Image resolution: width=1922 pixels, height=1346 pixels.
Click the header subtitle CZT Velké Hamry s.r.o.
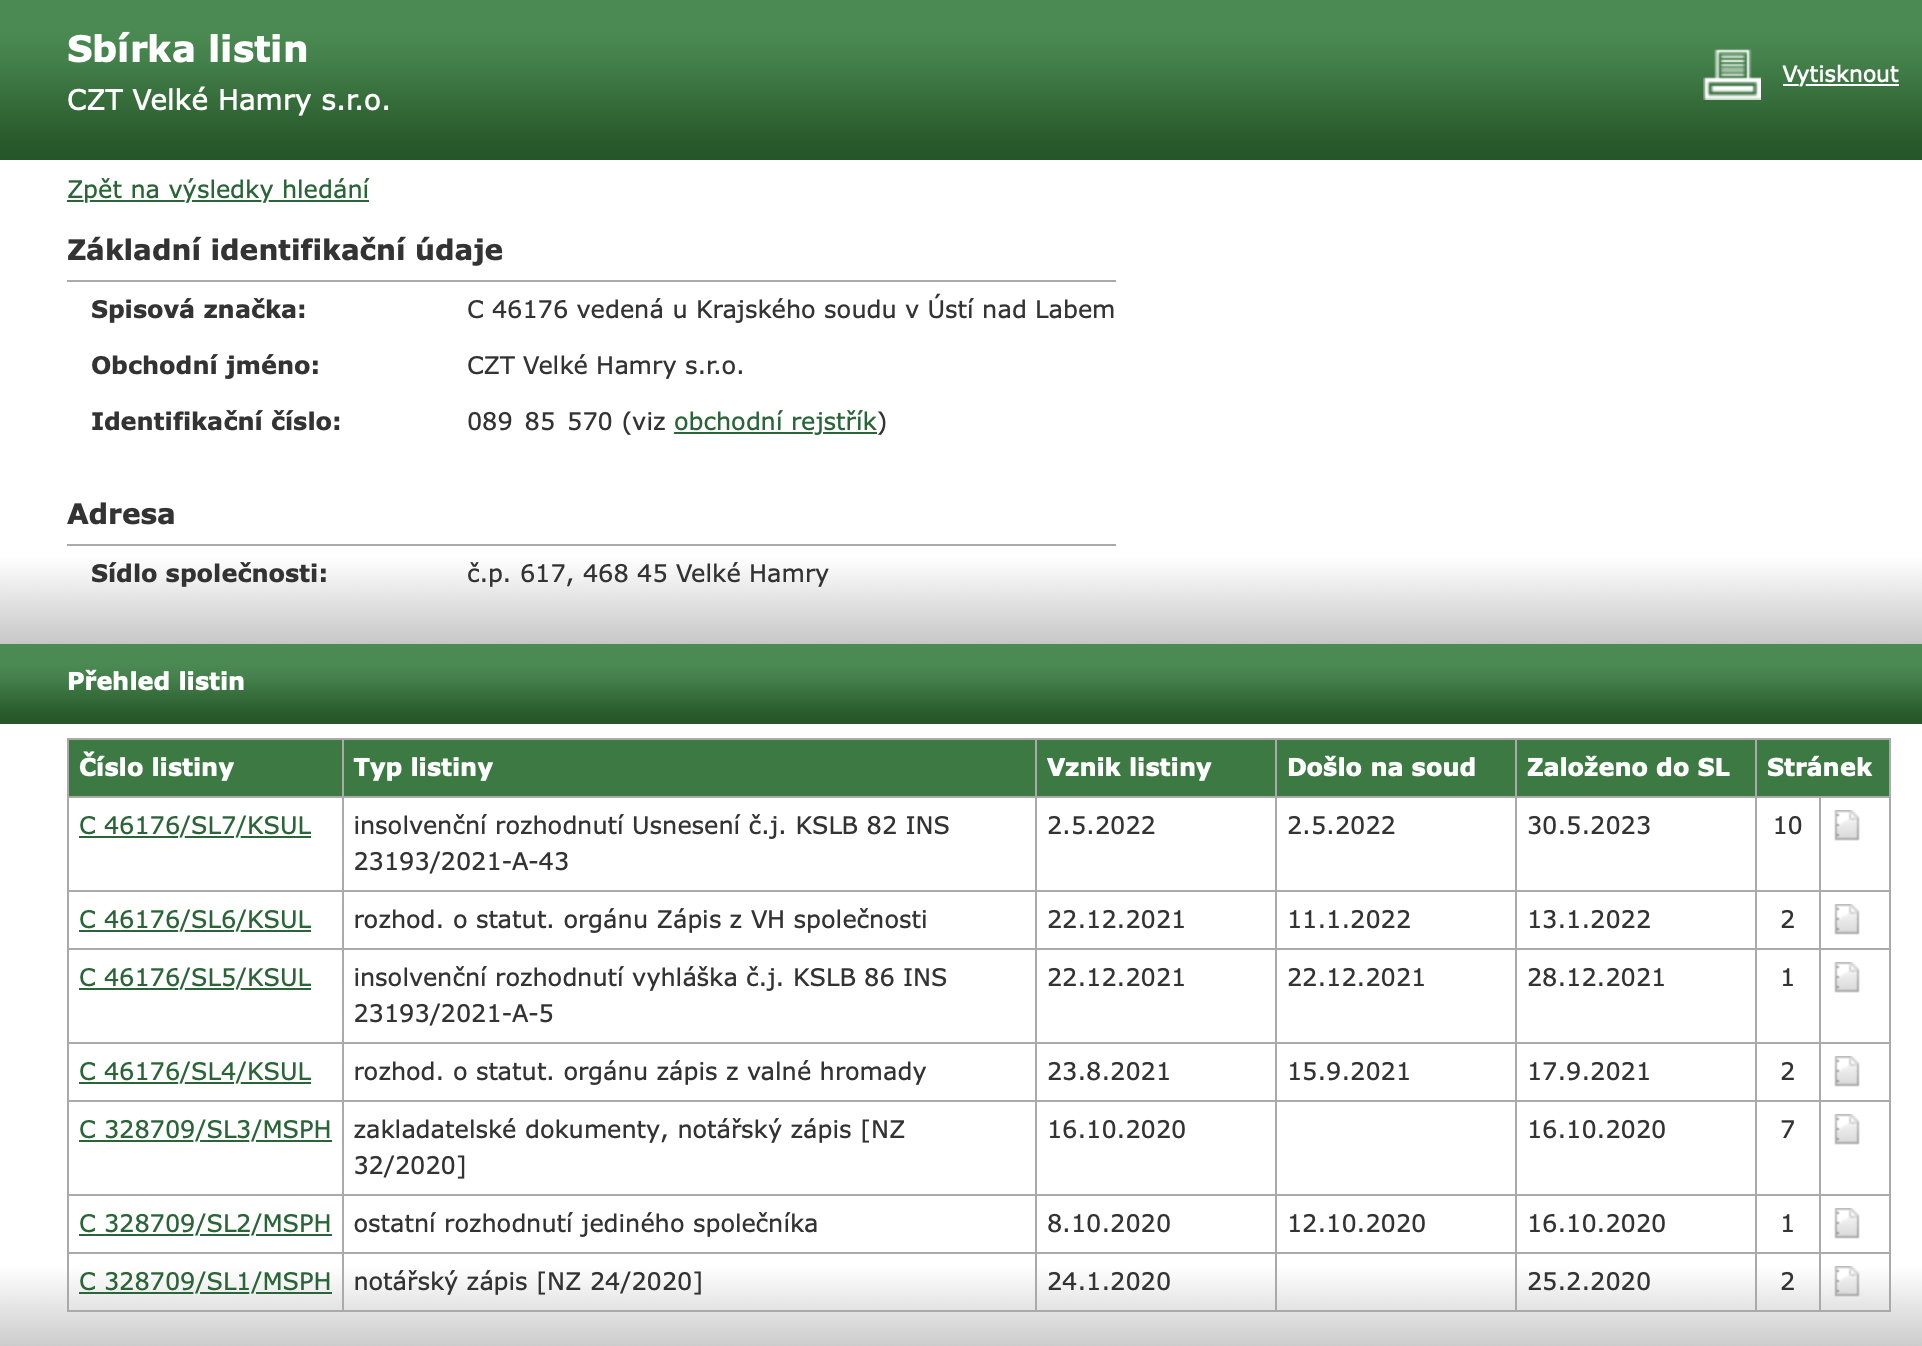228,100
